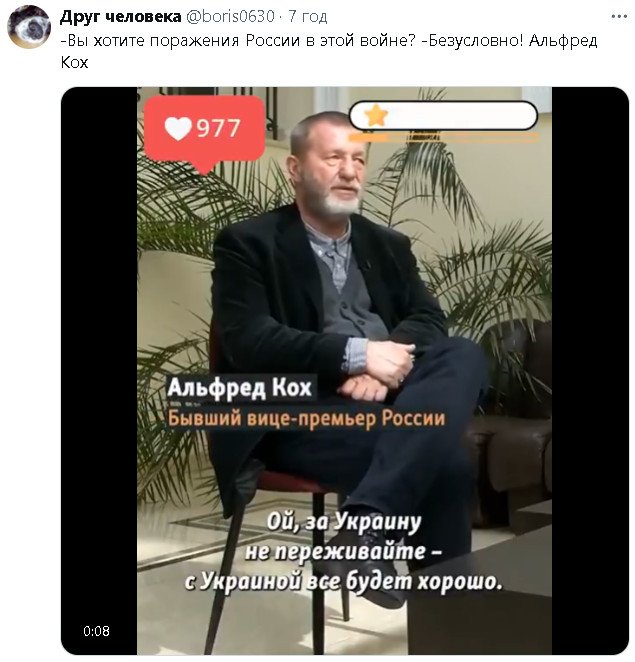Click the subtitle line с Украиной все будет хорошо
The width and height of the screenshot is (635, 662).
(x=344, y=582)
